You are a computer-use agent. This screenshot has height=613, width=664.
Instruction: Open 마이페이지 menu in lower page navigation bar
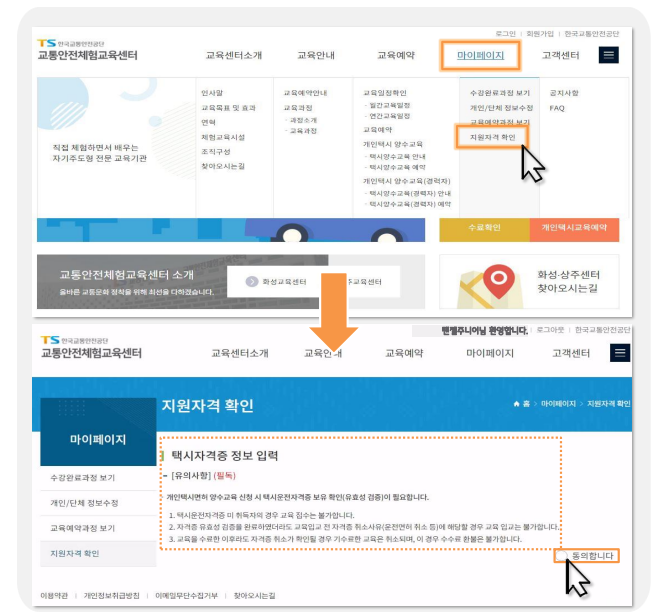490,353
